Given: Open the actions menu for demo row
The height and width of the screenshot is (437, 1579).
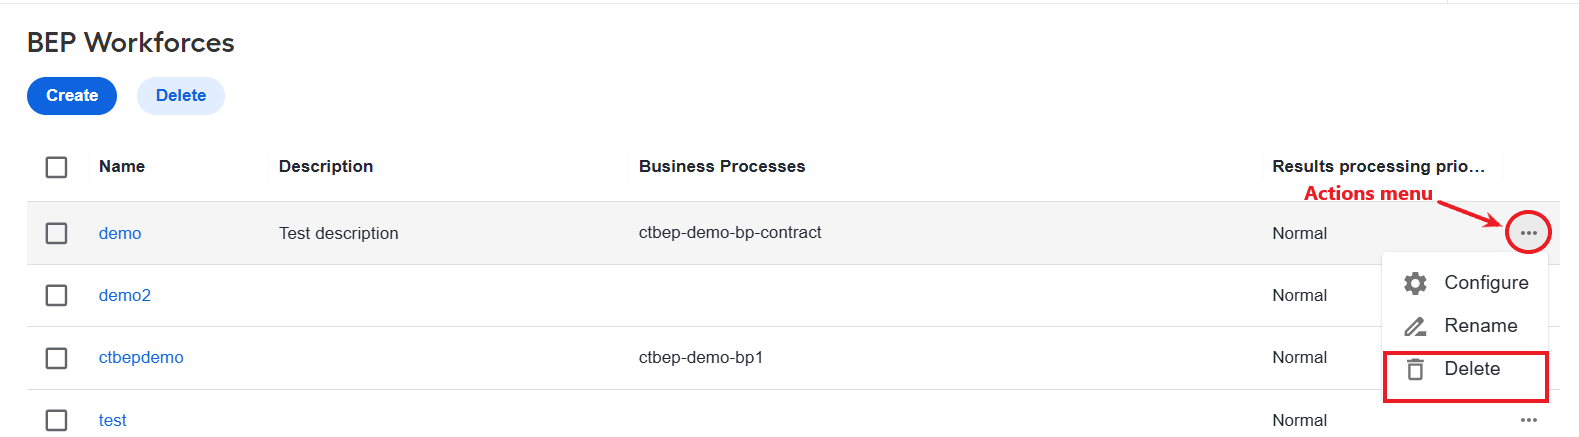Looking at the screenshot, I should coord(1528,233).
